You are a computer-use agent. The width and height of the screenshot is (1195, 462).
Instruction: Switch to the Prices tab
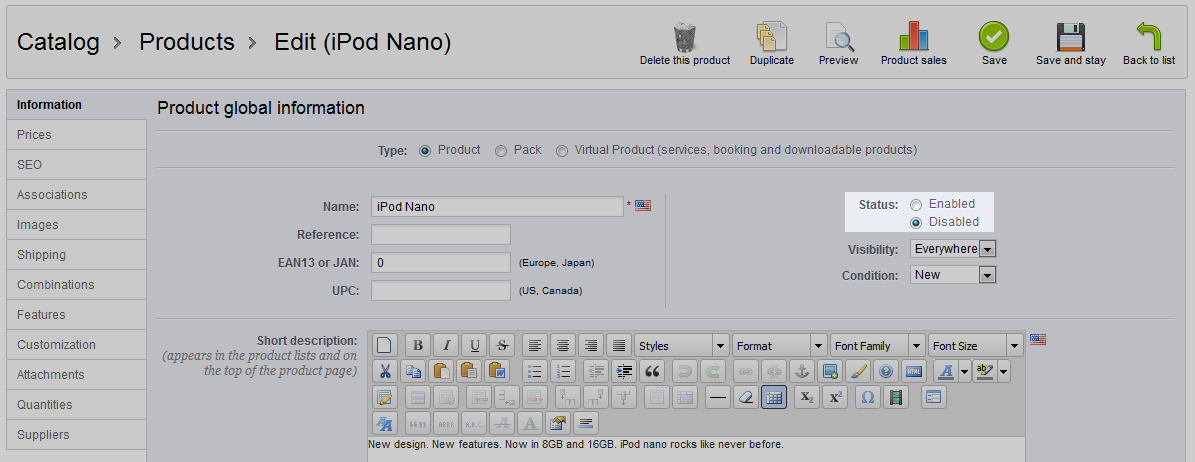(x=76, y=135)
